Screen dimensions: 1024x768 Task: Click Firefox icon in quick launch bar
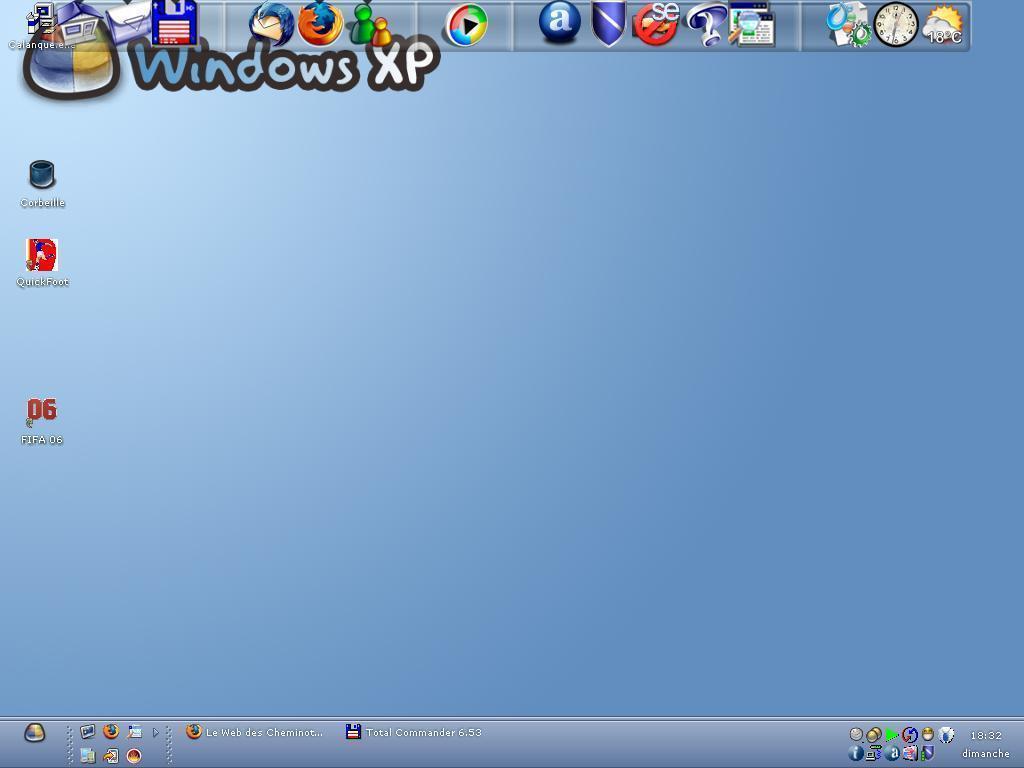coord(111,732)
